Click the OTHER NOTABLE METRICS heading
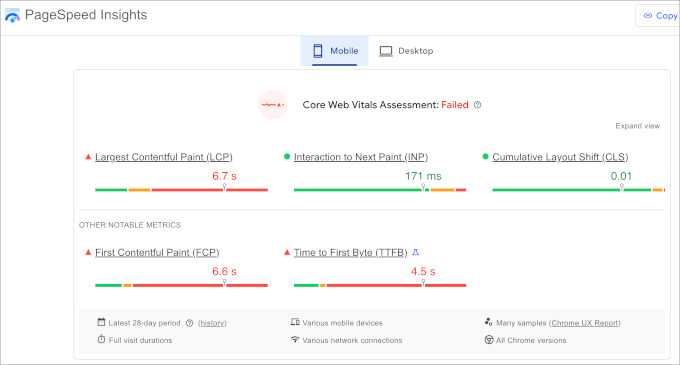The image size is (680, 365). 130,225
